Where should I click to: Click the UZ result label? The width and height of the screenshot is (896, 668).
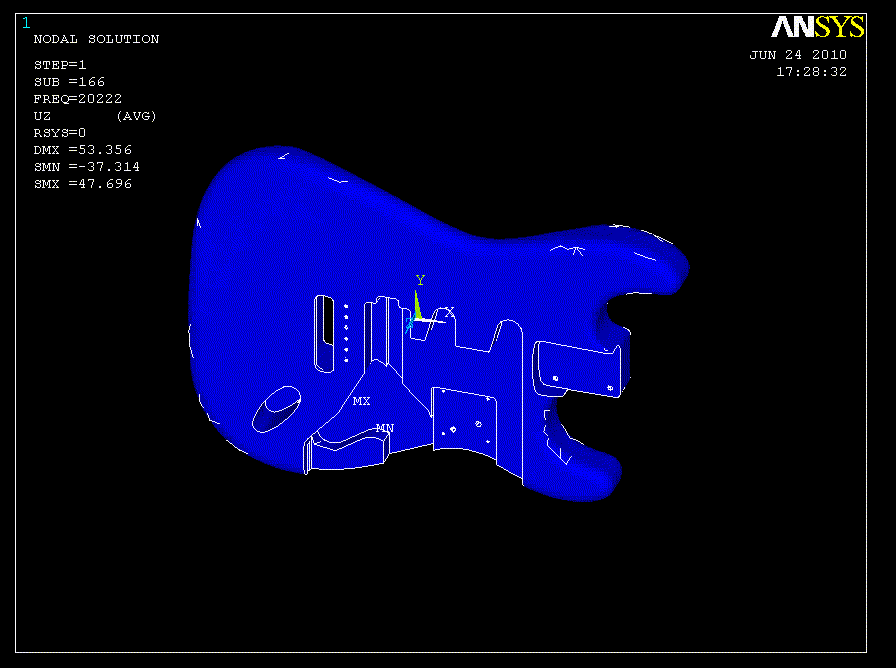[x=42, y=116]
